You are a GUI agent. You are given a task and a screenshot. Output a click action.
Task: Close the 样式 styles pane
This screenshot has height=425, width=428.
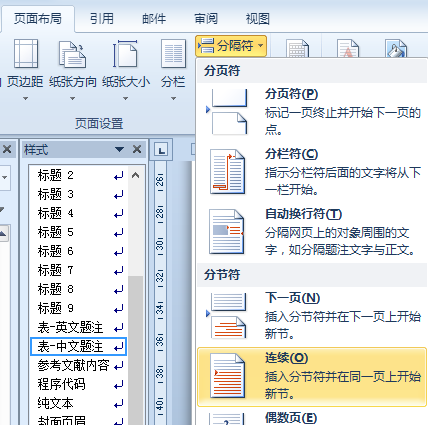pos(137,149)
